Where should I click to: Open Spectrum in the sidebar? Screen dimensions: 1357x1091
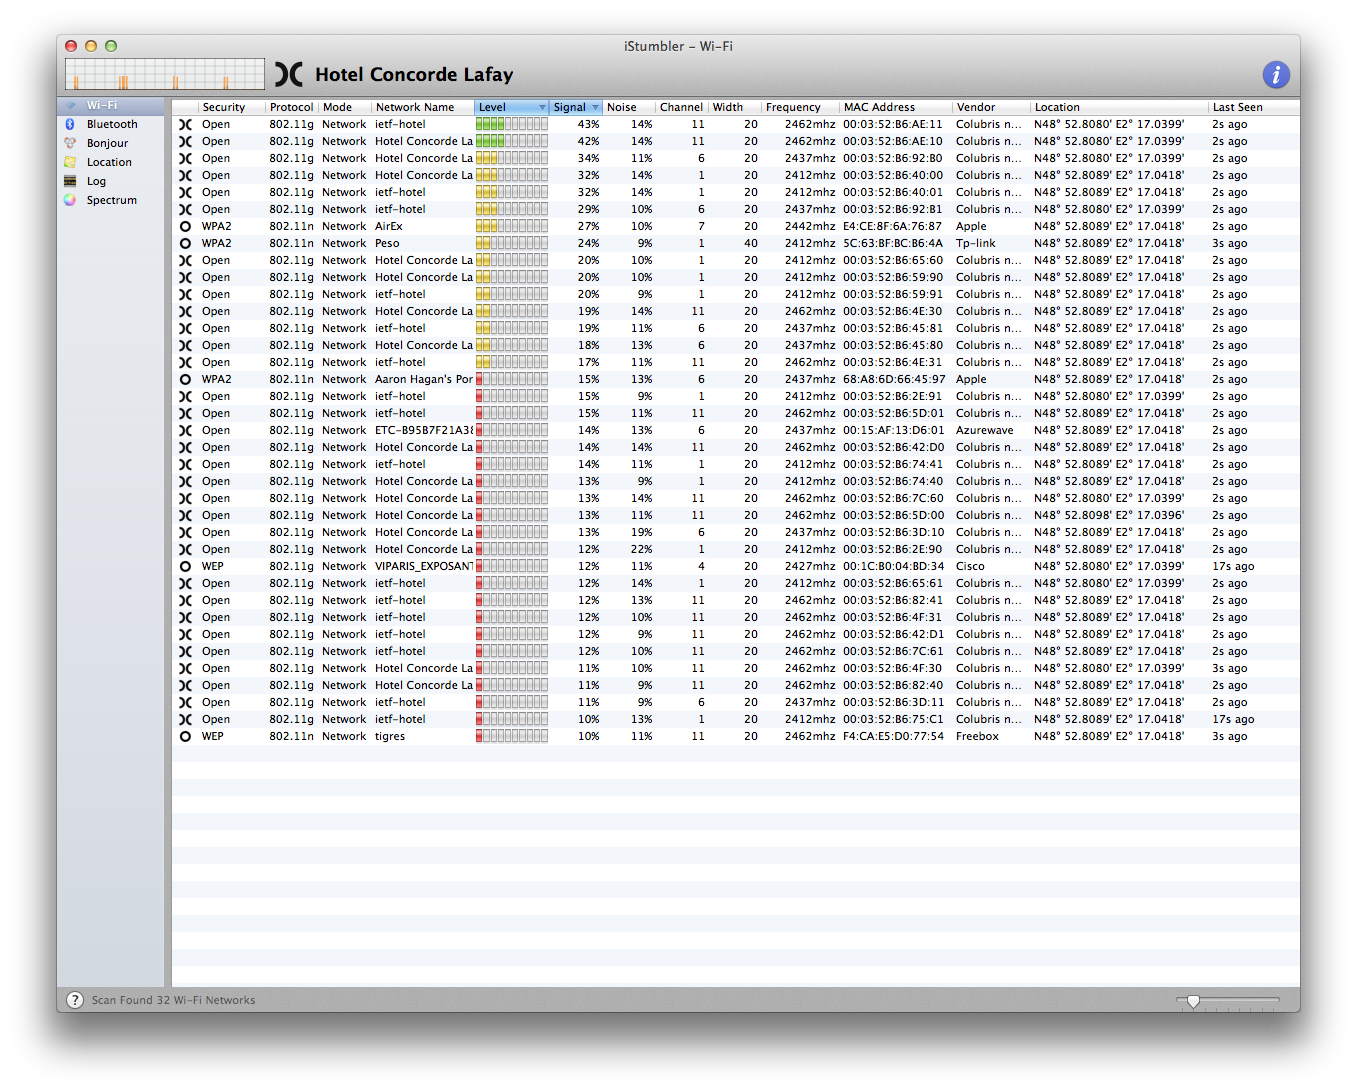111,200
